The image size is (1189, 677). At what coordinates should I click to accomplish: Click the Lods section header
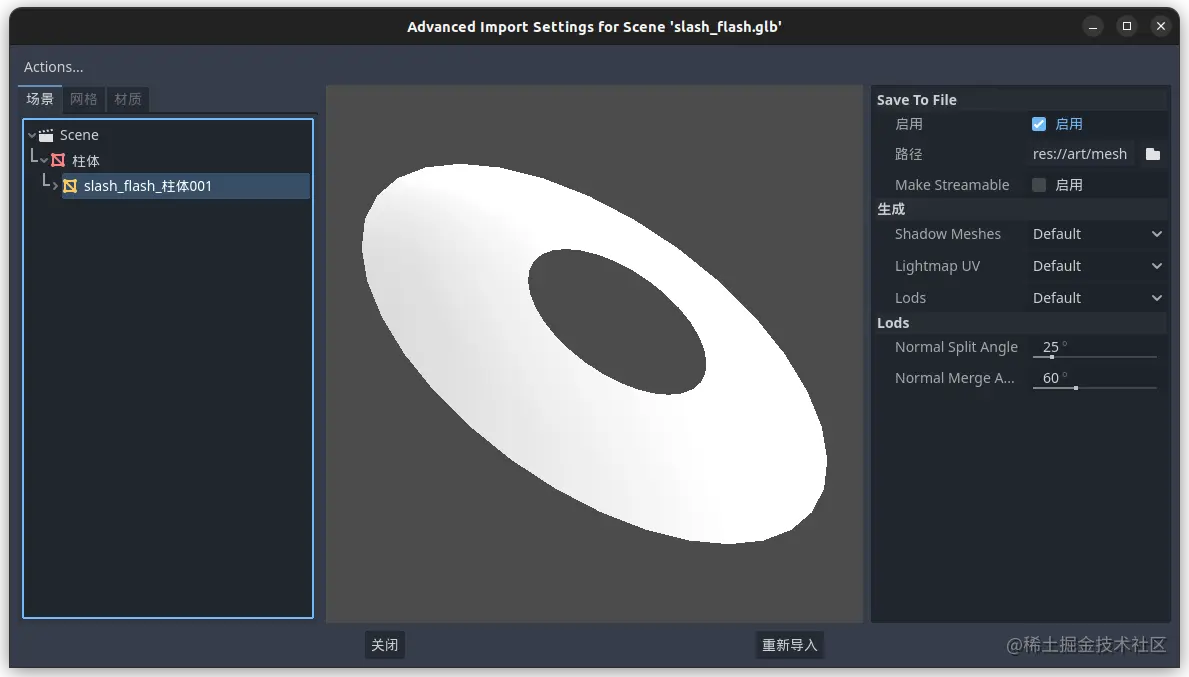click(x=1020, y=323)
